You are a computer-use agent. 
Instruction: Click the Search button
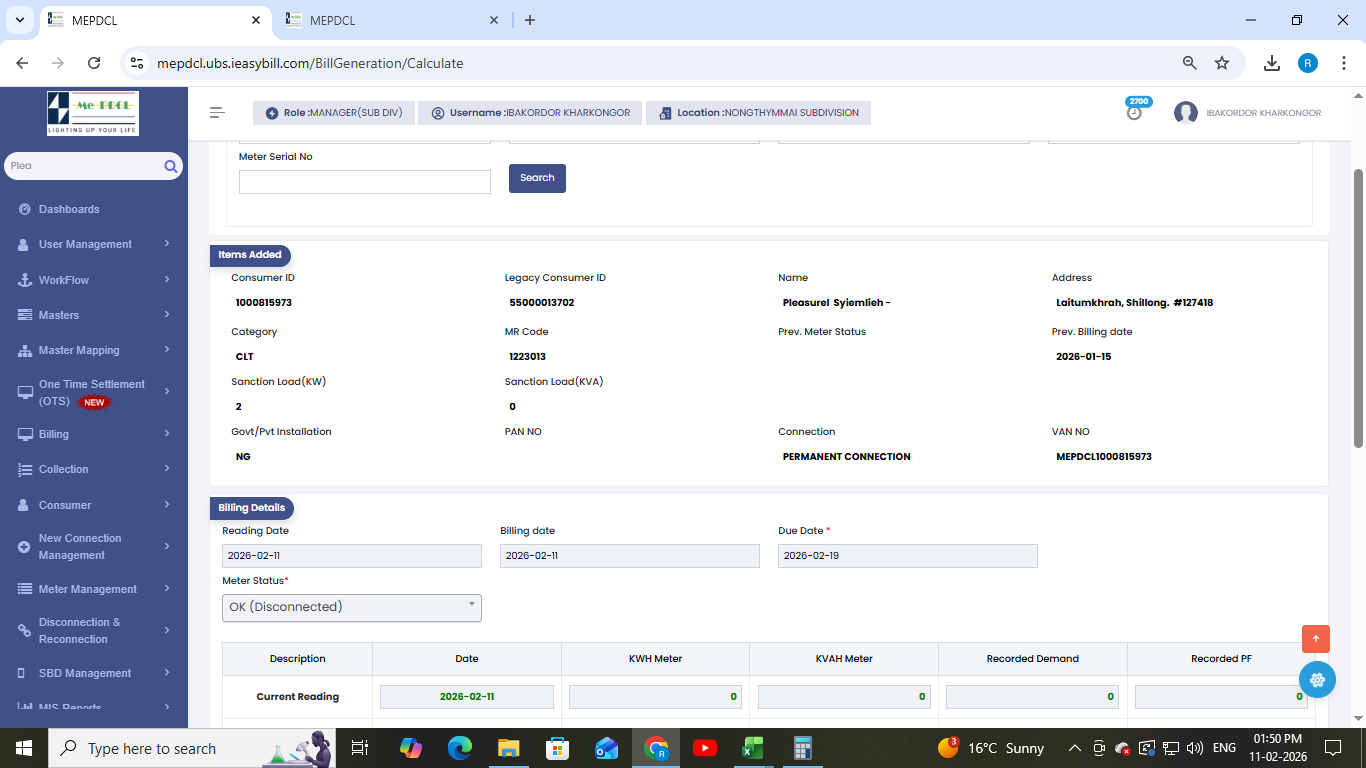[x=537, y=178]
